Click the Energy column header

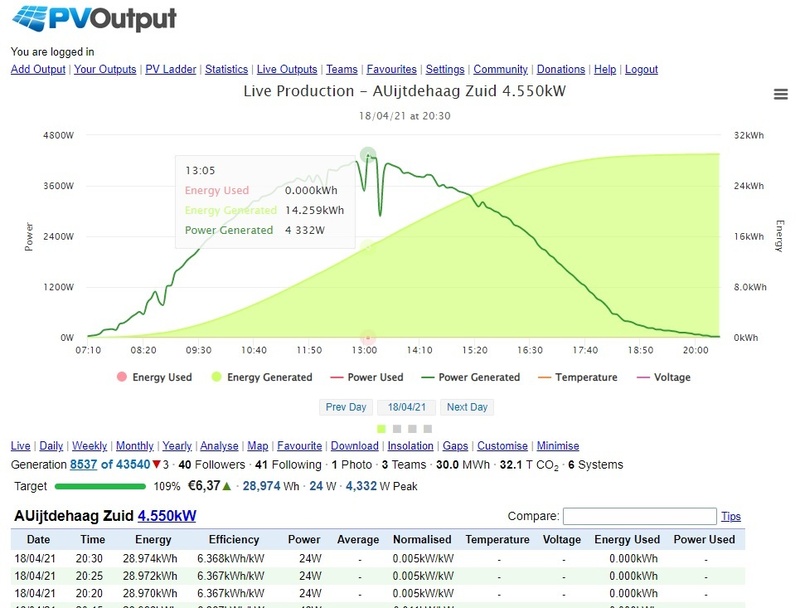click(x=153, y=539)
